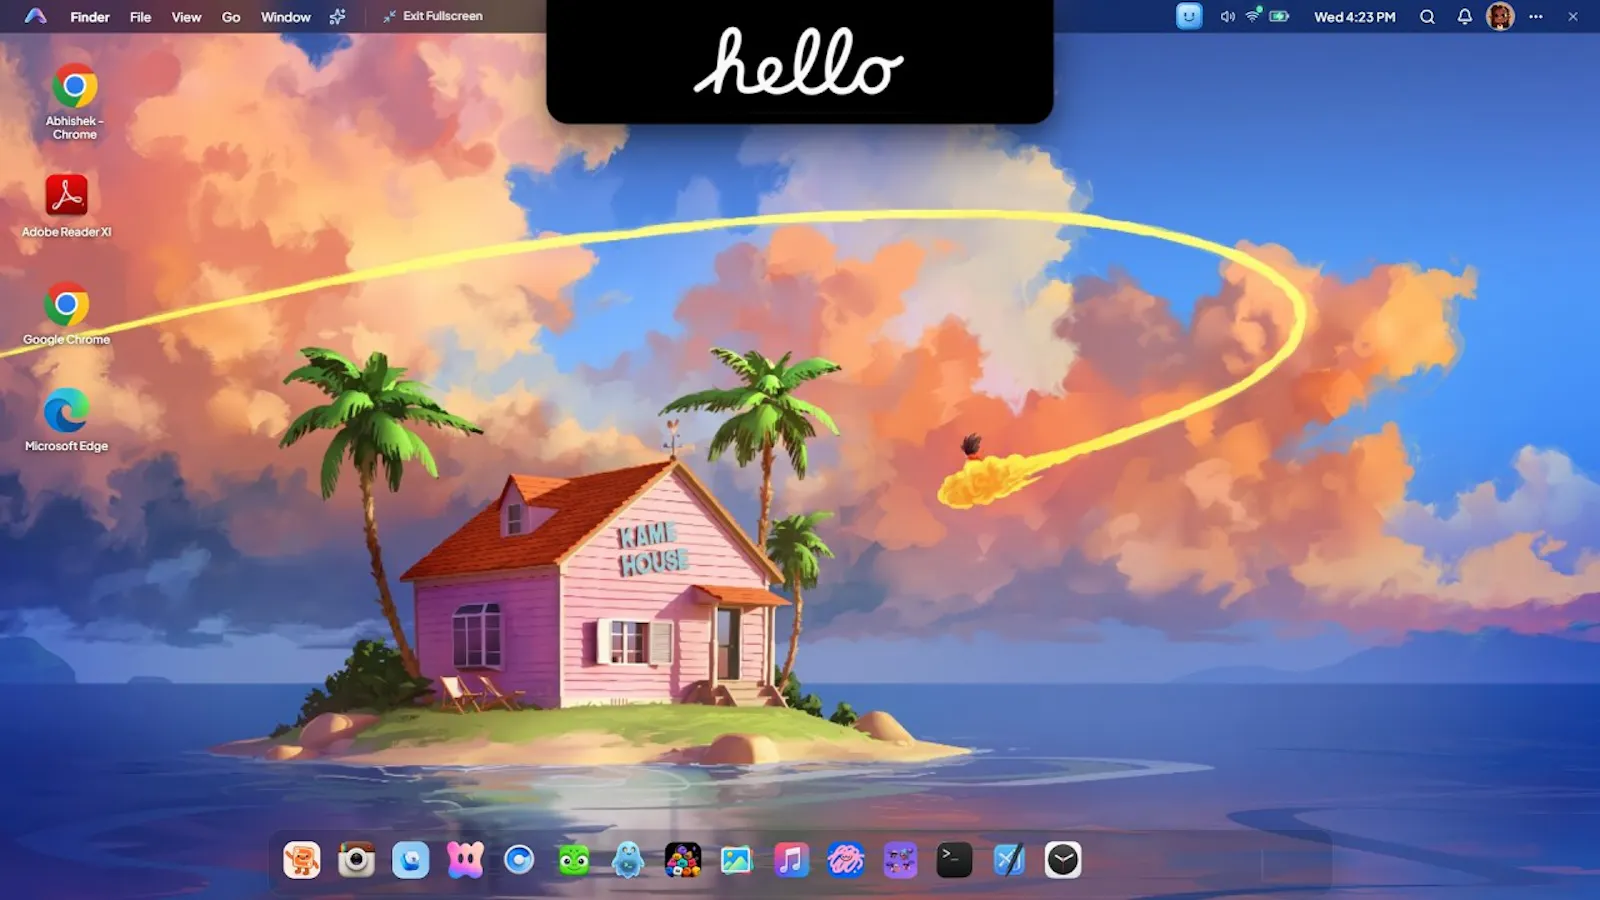The width and height of the screenshot is (1600, 900).
Task: Open the blue scribble face dock app
Action: click(x=846, y=860)
